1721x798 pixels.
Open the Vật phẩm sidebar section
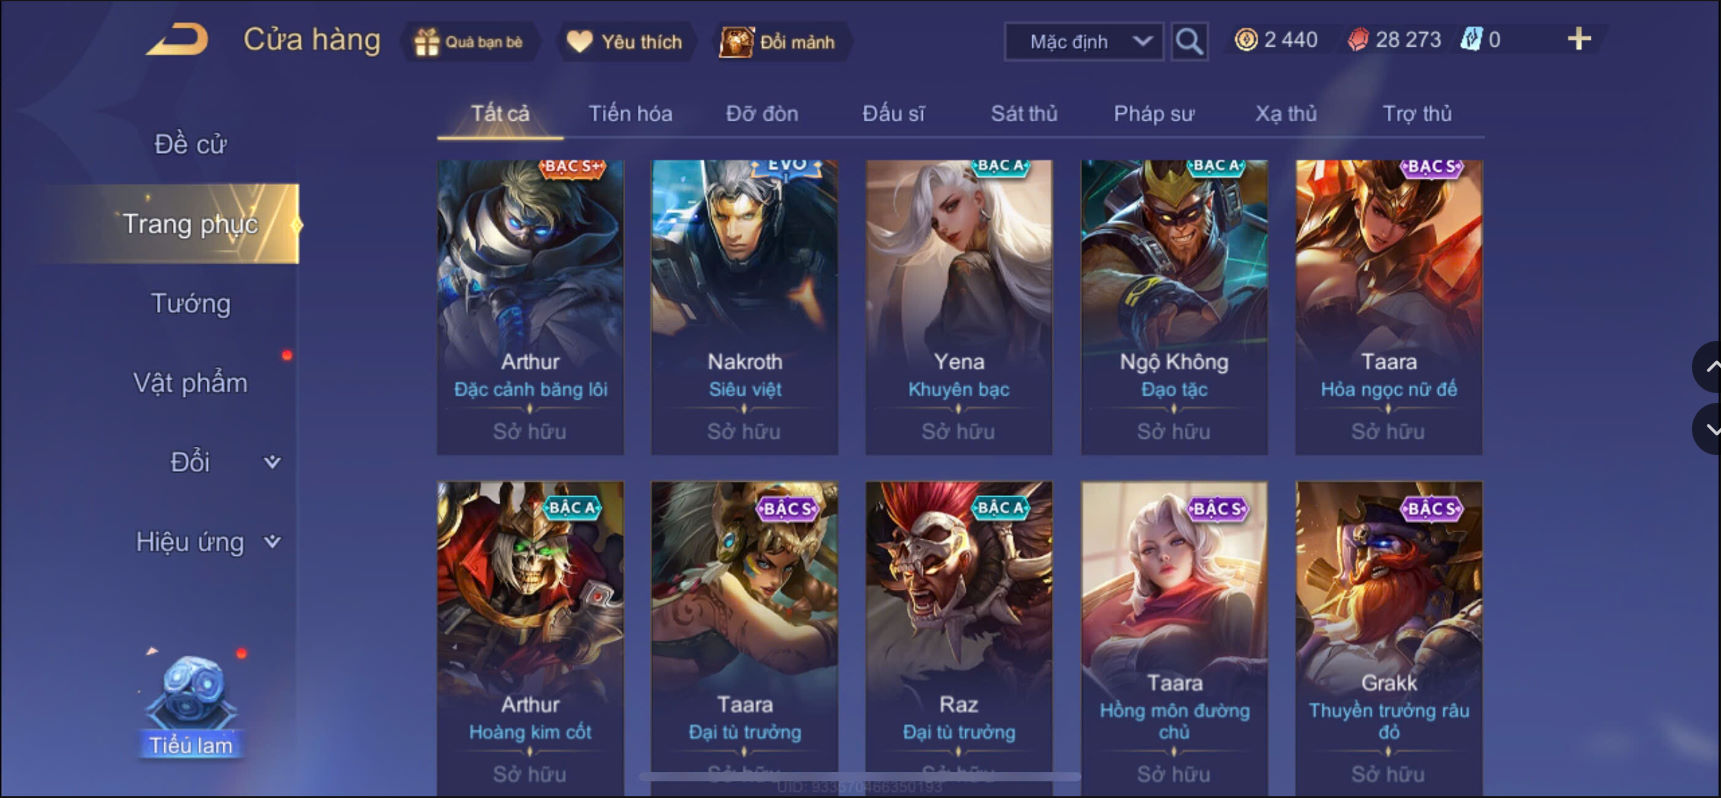[x=190, y=383]
